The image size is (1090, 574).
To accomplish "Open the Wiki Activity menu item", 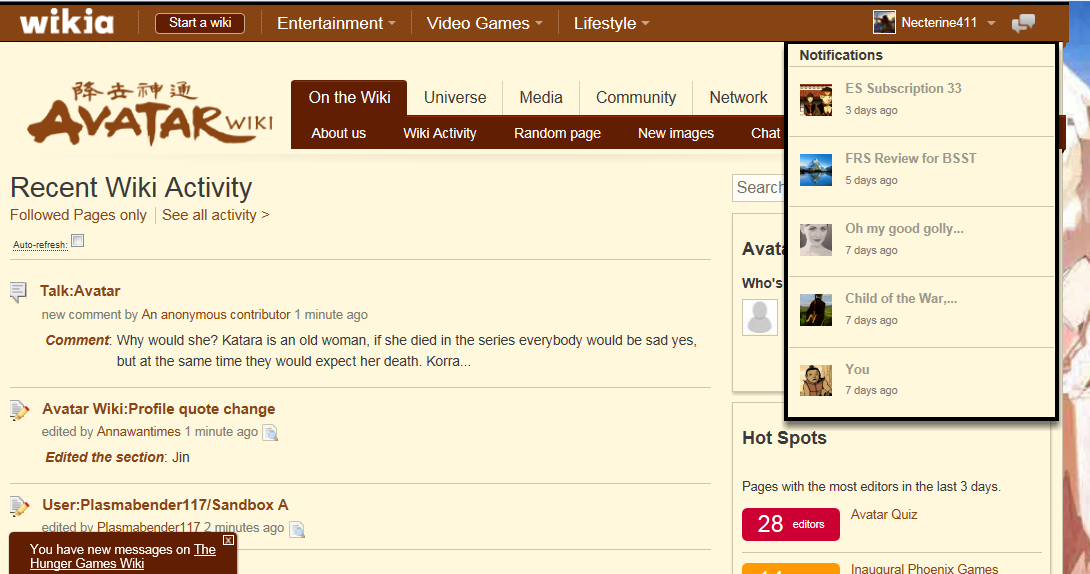I will click(439, 133).
